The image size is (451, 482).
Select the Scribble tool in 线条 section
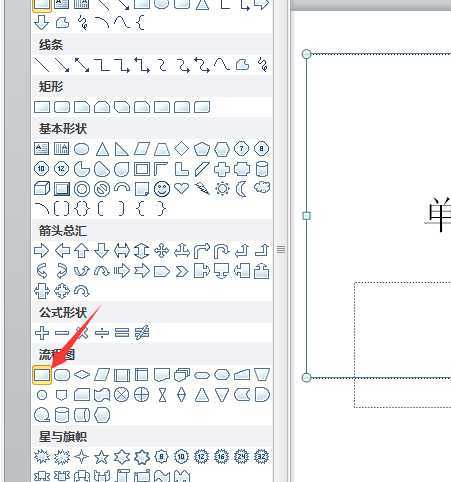(x=262, y=65)
